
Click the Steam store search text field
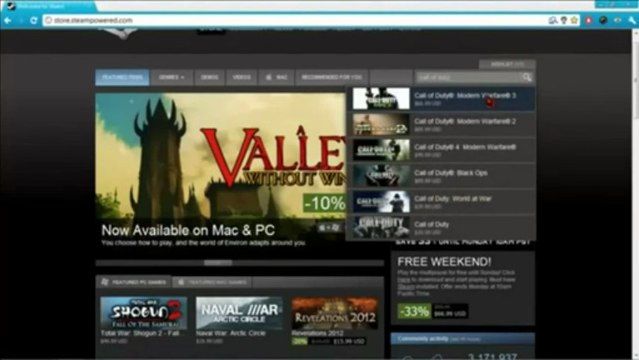point(469,77)
